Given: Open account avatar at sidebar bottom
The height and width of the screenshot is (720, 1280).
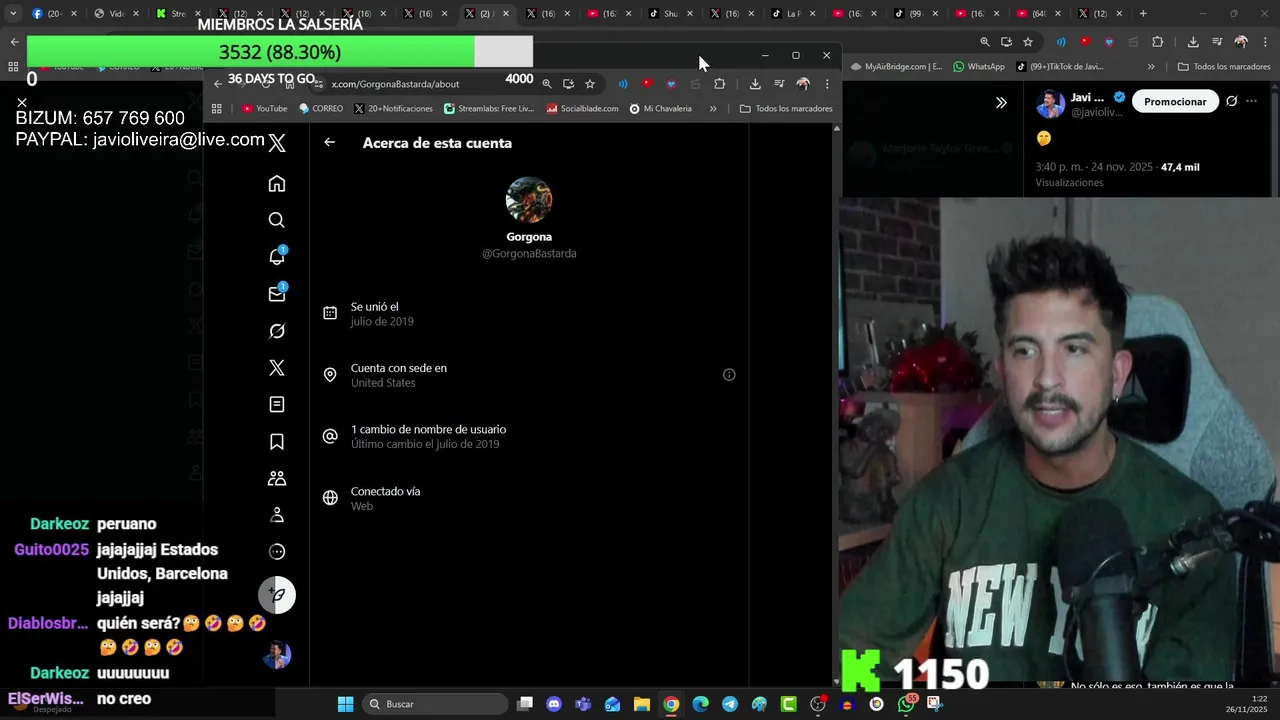Looking at the screenshot, I should 277,655.
